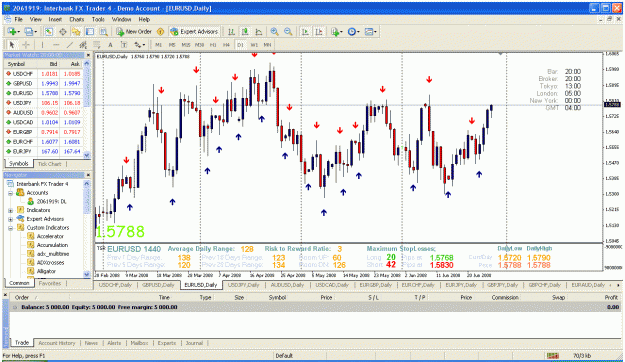The height and width of the screenshot is (362, 625).
Task: Toggle the Terminal window toolbar icon
Action: 90,31
